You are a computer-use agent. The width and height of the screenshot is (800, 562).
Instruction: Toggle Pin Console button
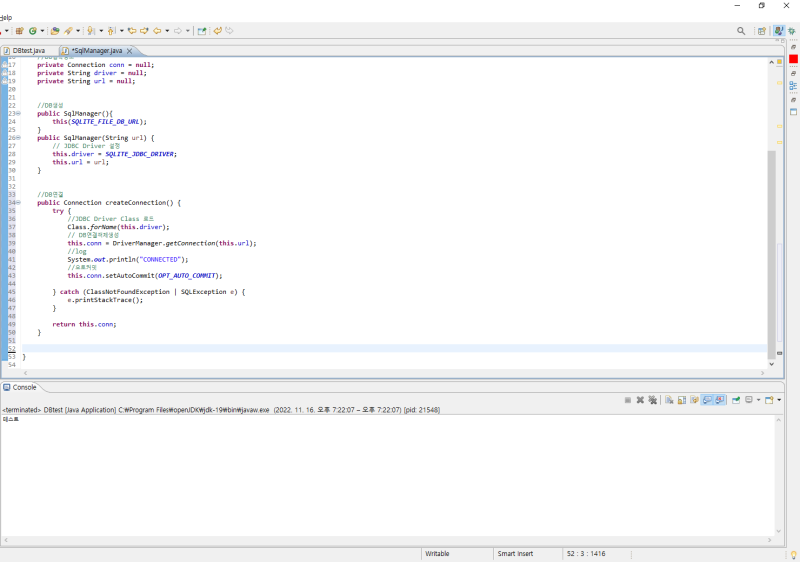736,400
